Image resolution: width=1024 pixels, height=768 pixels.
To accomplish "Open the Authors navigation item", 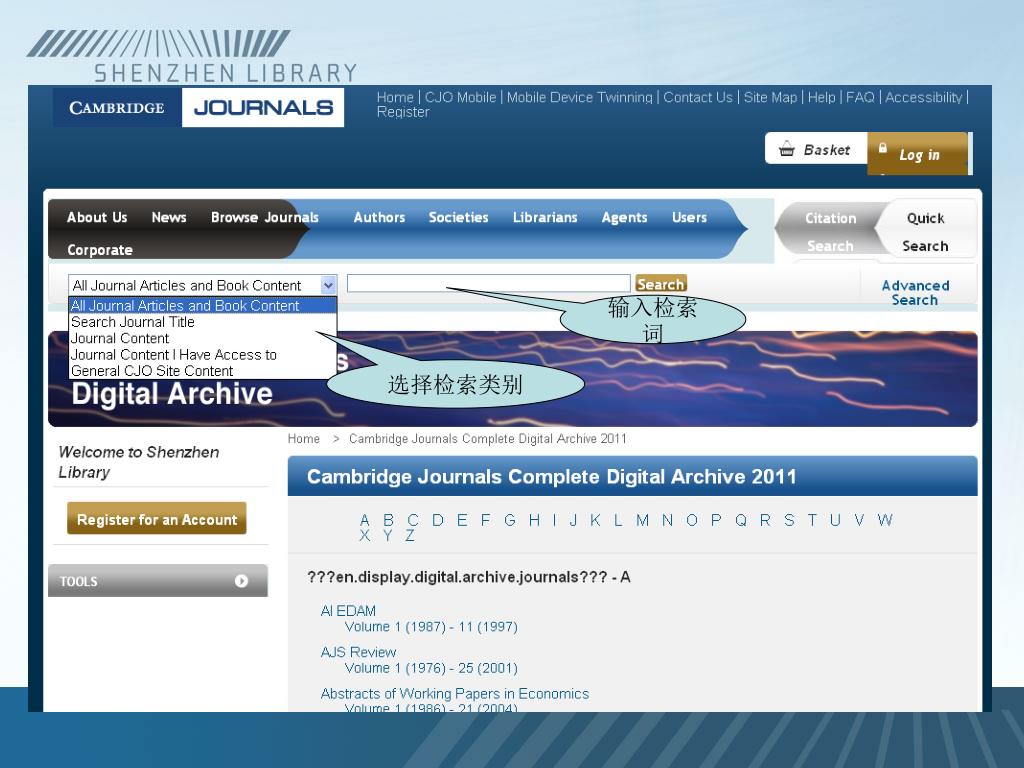I will pos(379,217).
